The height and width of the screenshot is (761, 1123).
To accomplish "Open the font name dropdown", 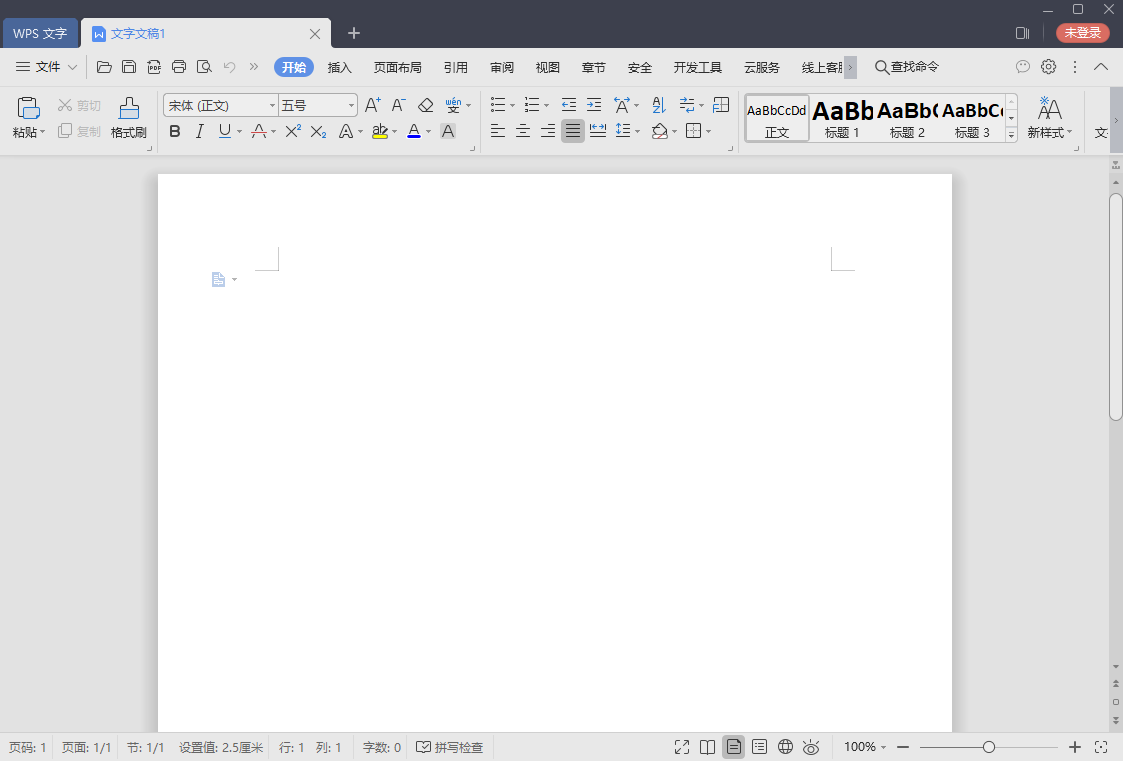I will click(272, 105).
